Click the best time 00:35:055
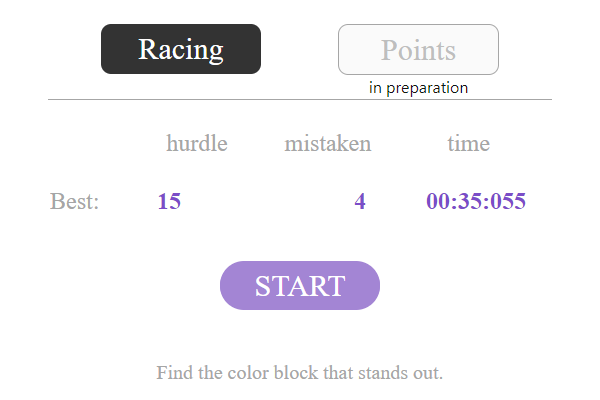This screenshot has height=400, width=600. 476,202
